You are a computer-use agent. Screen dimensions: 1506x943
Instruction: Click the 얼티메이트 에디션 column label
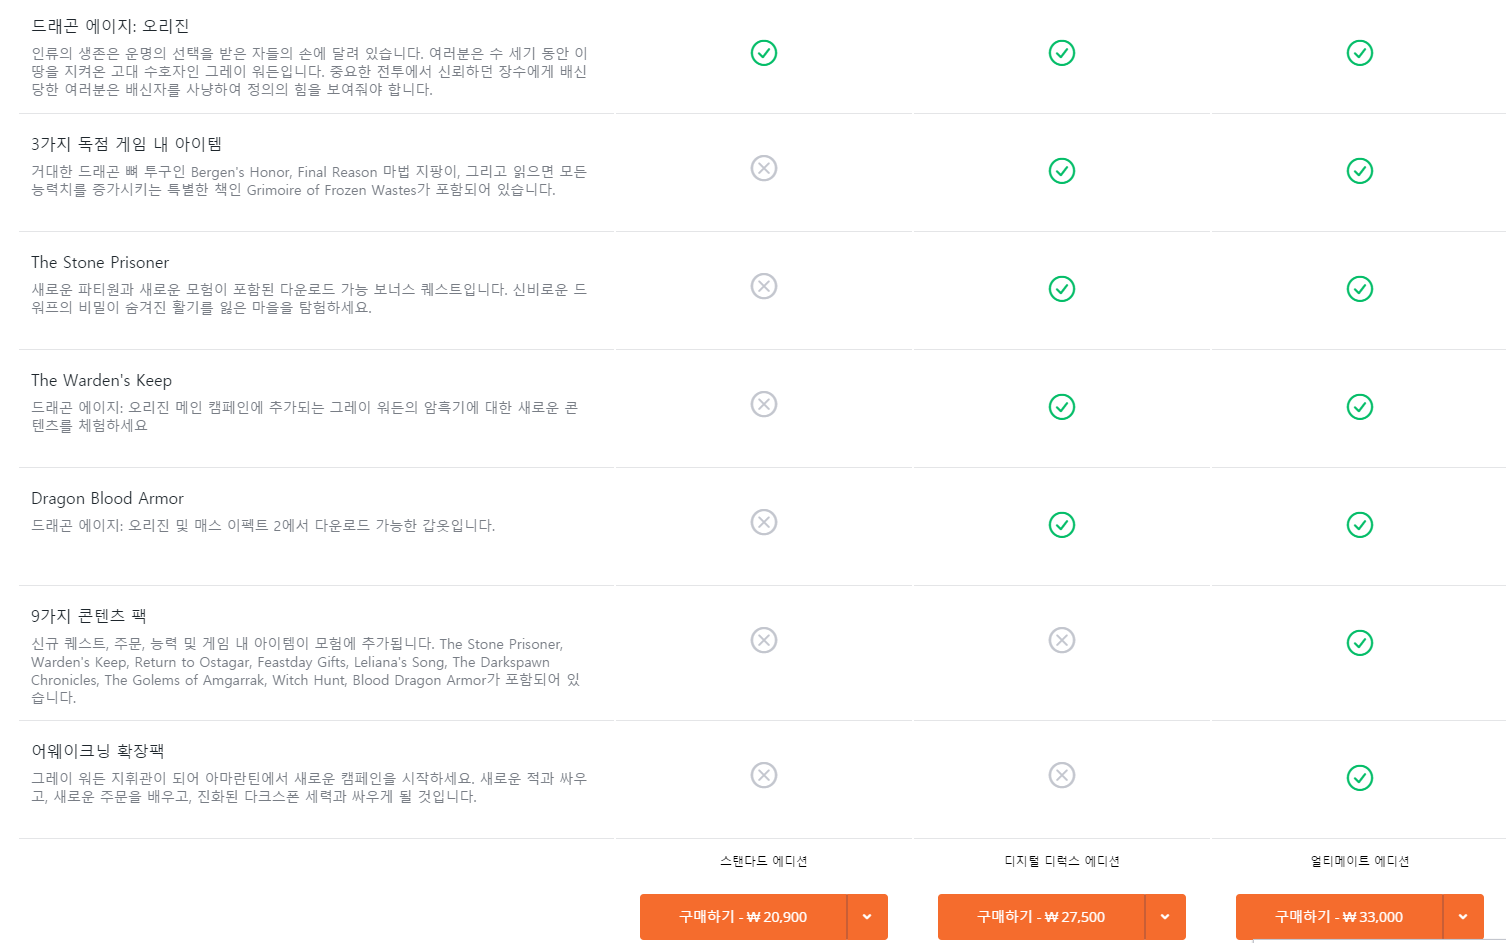point(1360,861)
